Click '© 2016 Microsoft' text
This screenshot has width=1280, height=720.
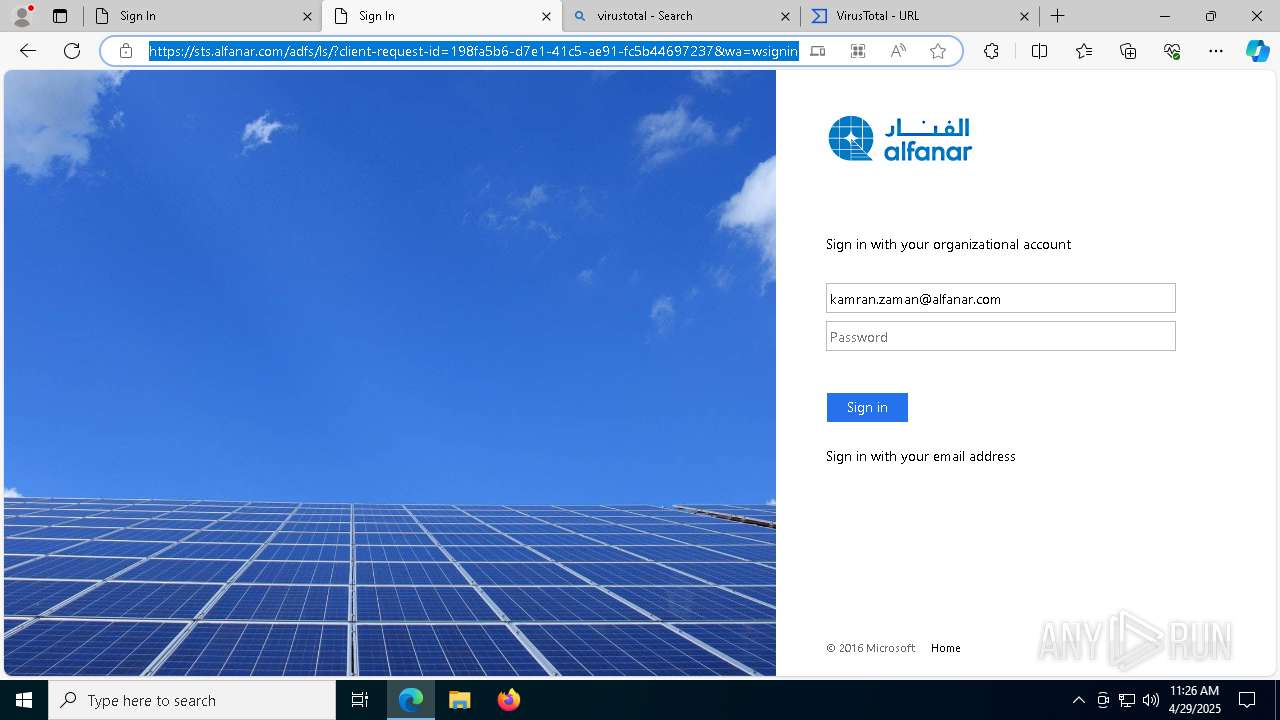(870, 648)
